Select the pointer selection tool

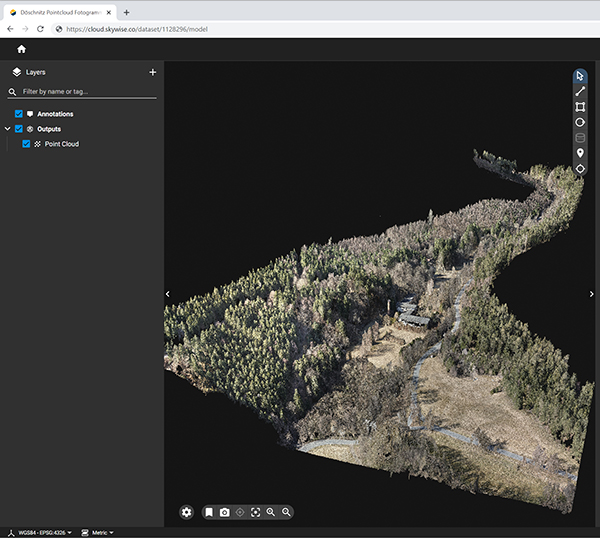click(x=580, y=76)
